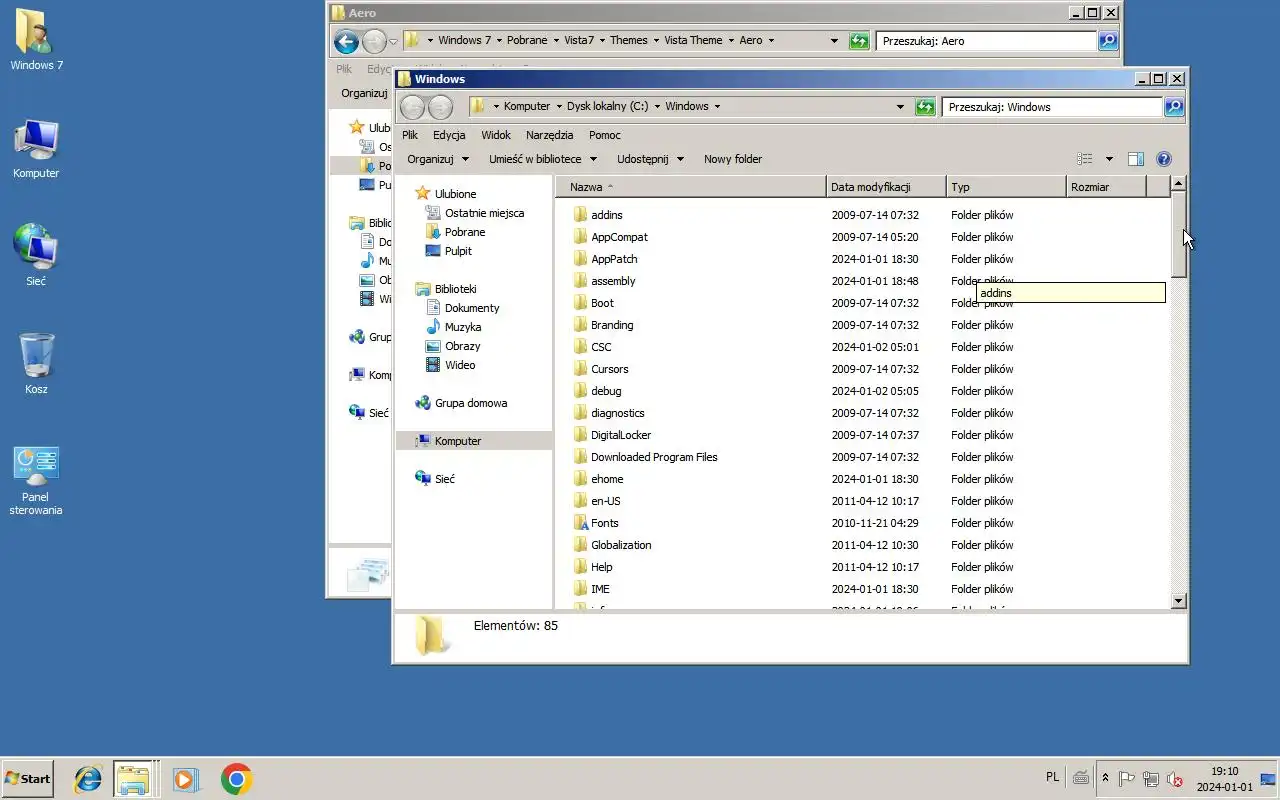This screenshot has height=800, width=1280.
Task: Launch Internet Explorer from the taskbar
Action: [88, 779]
